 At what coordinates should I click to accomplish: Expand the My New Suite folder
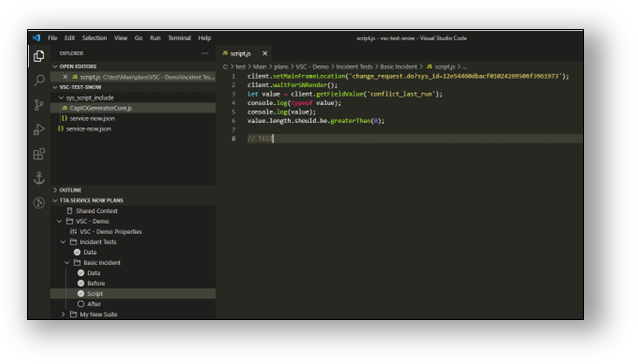(x=63, y=314)
